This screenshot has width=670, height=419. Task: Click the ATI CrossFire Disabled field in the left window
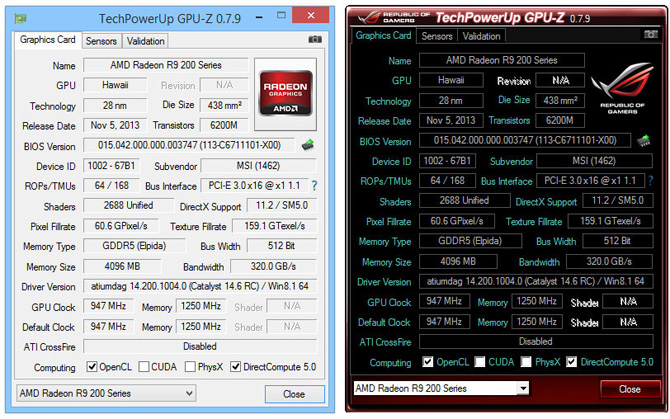point(200,346)
